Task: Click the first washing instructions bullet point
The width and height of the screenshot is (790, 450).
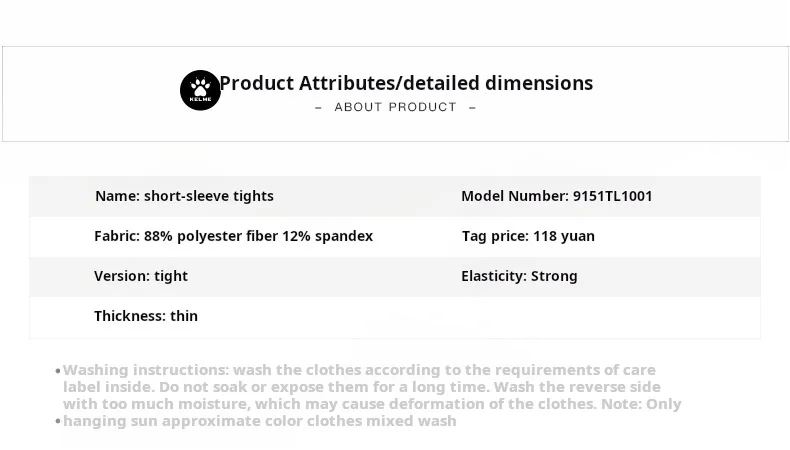Action: pos(58,371)
